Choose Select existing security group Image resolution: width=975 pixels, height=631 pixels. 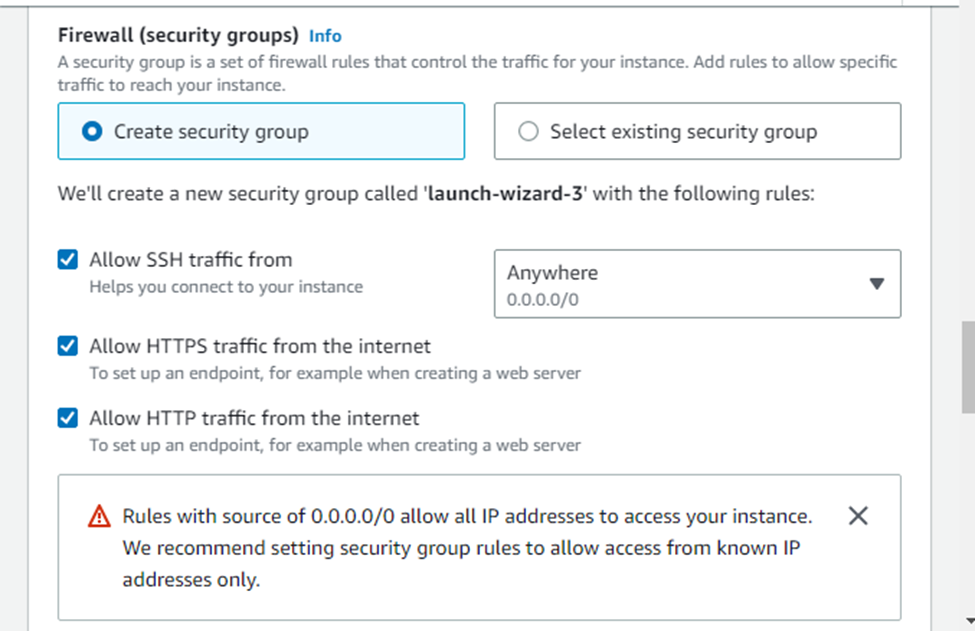[529, 132]
